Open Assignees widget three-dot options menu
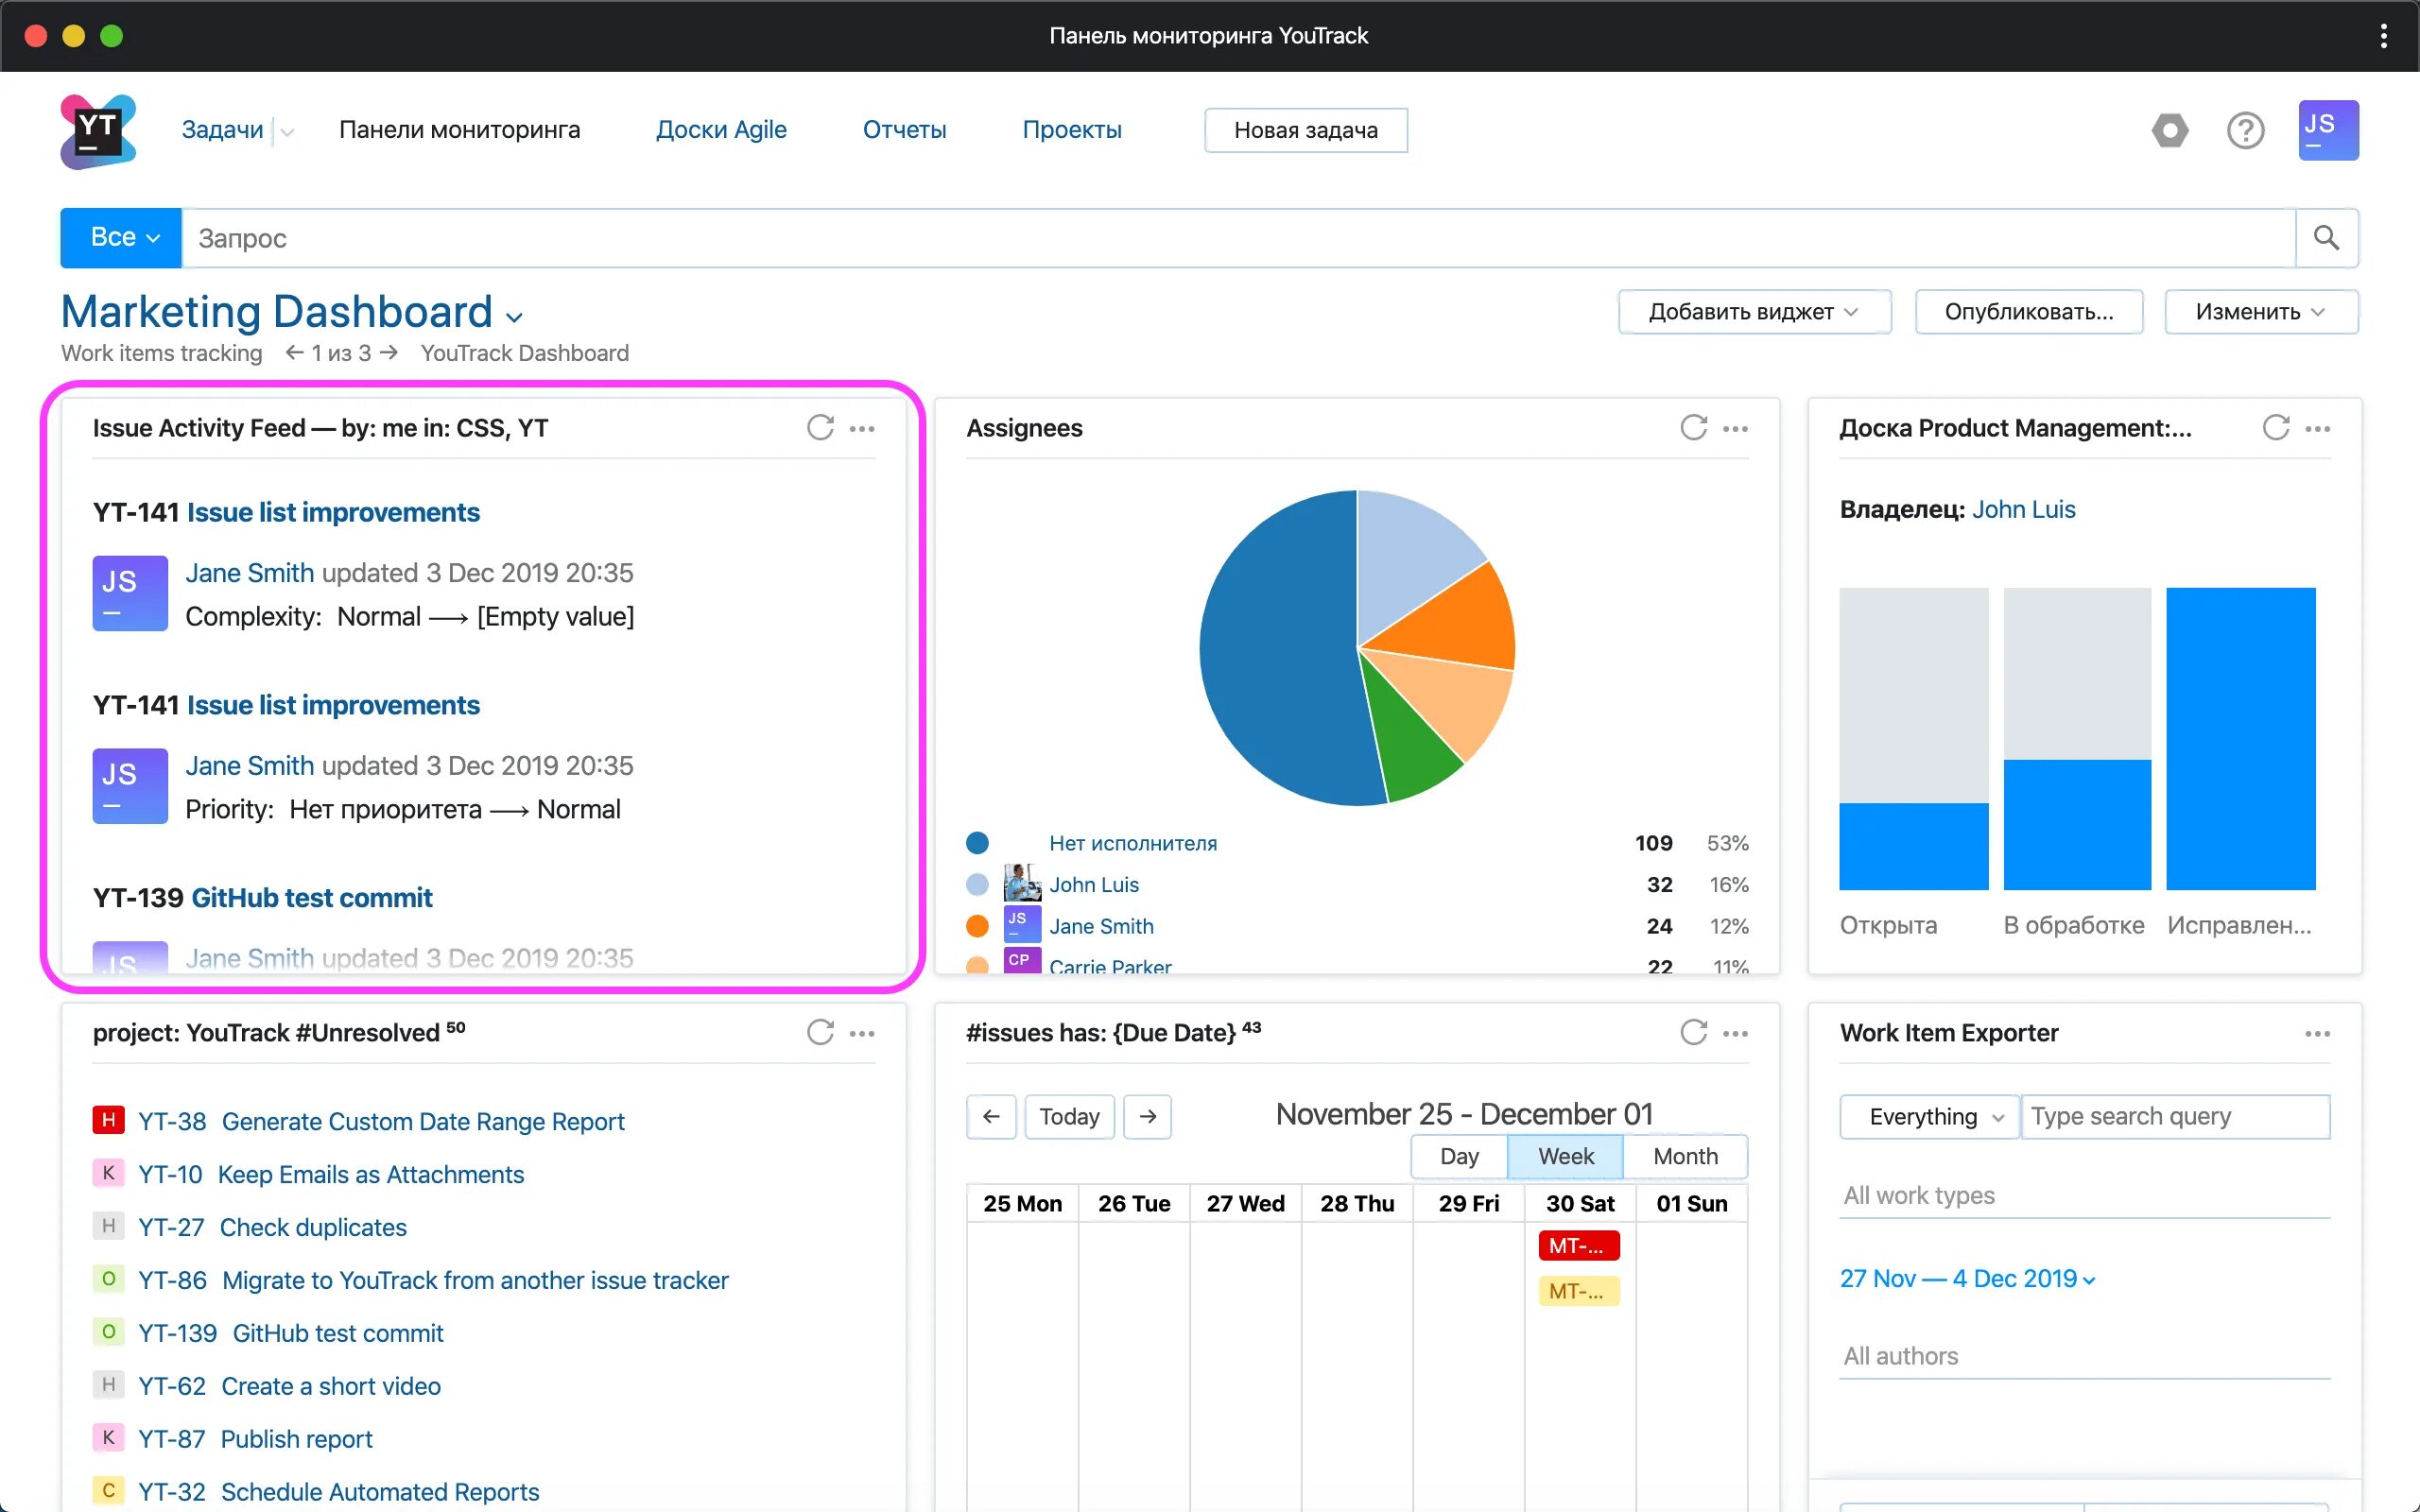Viewport: 2420px width, 1512px height. coord(1735,429)
